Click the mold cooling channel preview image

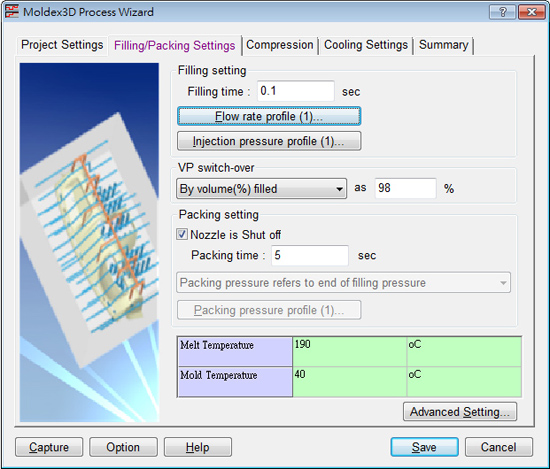coord(89,242)
